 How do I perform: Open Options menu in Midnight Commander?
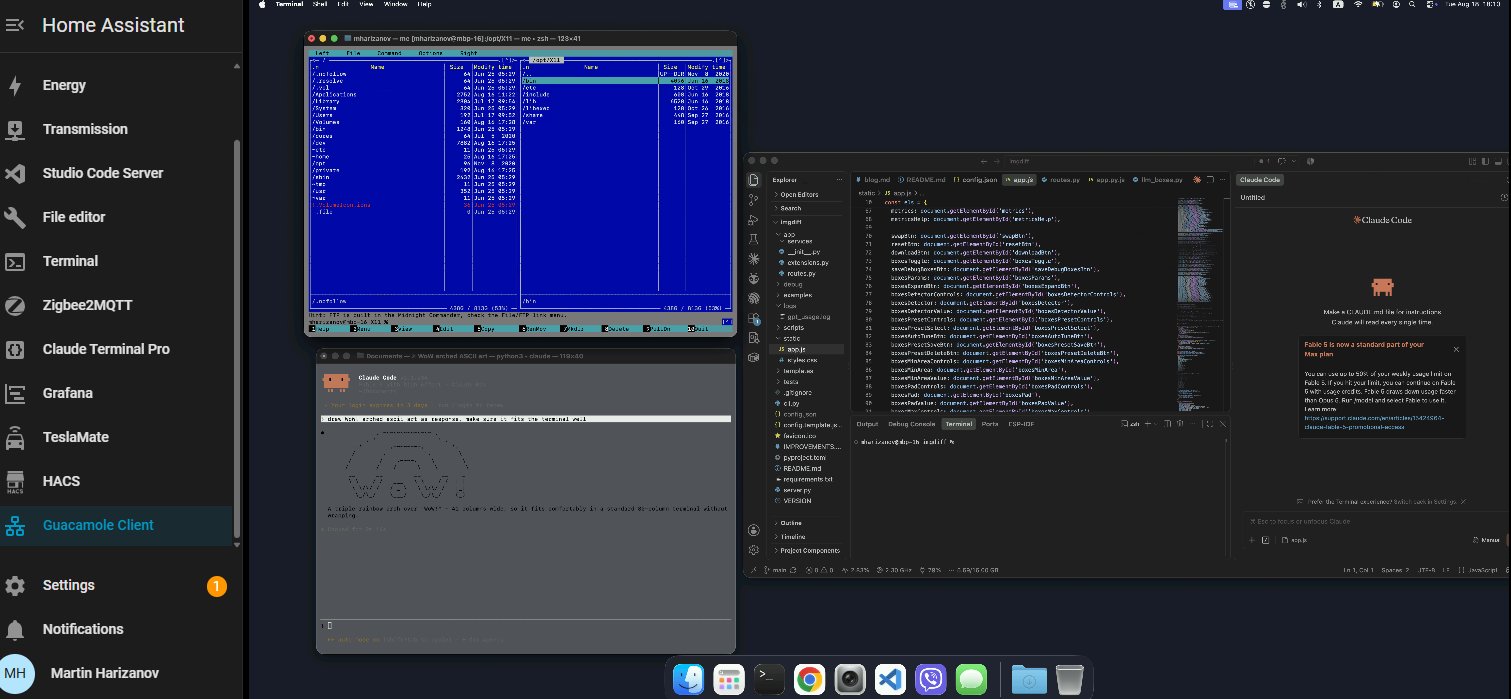point(430,52)
